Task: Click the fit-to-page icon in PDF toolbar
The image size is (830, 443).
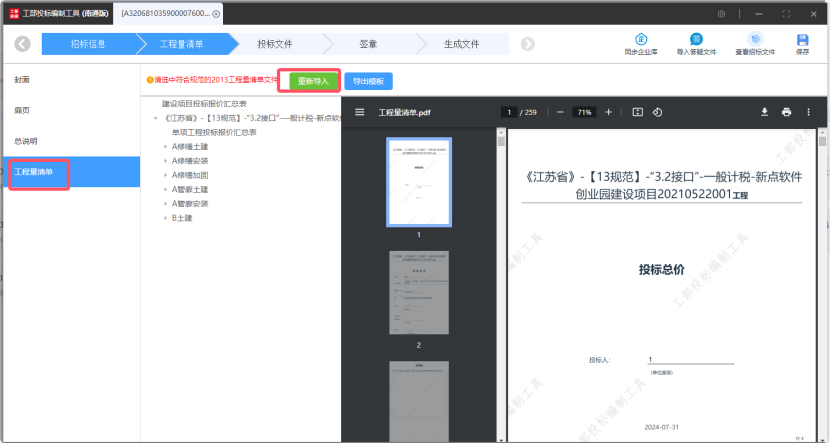Action: [637, 112]
